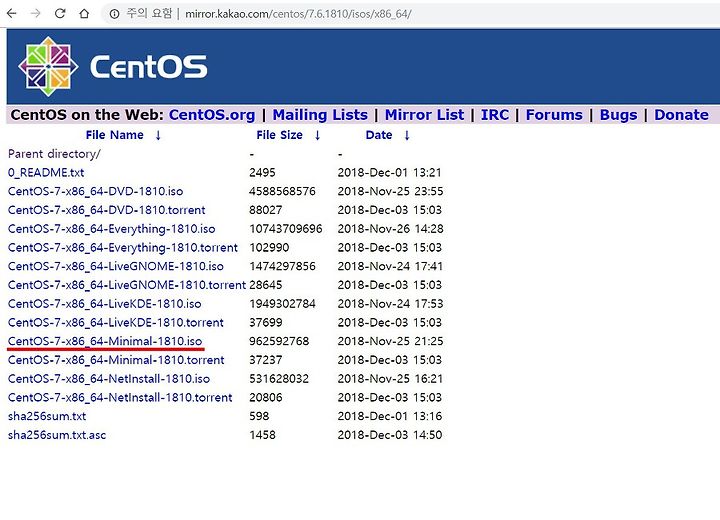Click date 2018-Dec-01 13:21
Image resolution: width=720 pixels, height=520 pixels.
389,173
